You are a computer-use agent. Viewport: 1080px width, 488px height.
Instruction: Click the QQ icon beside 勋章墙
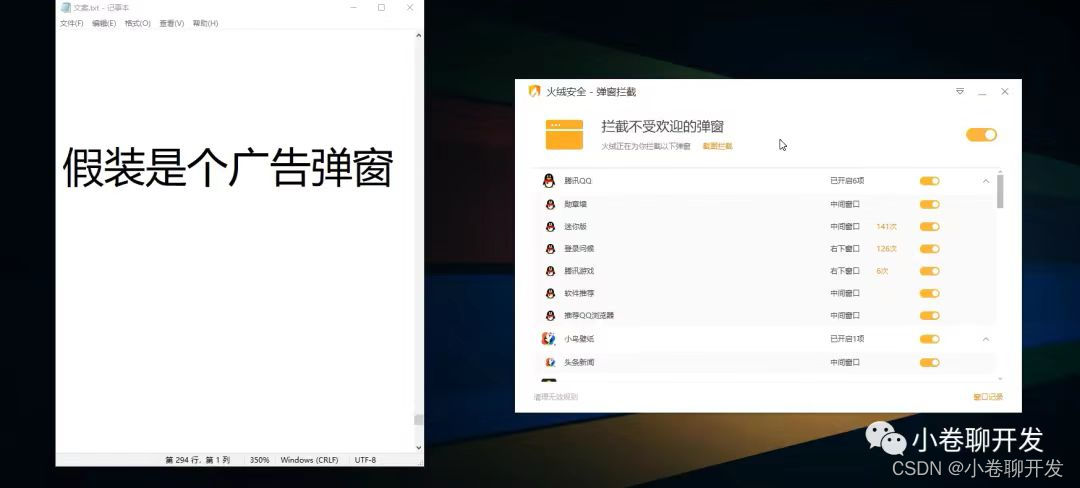pos(550,204)
